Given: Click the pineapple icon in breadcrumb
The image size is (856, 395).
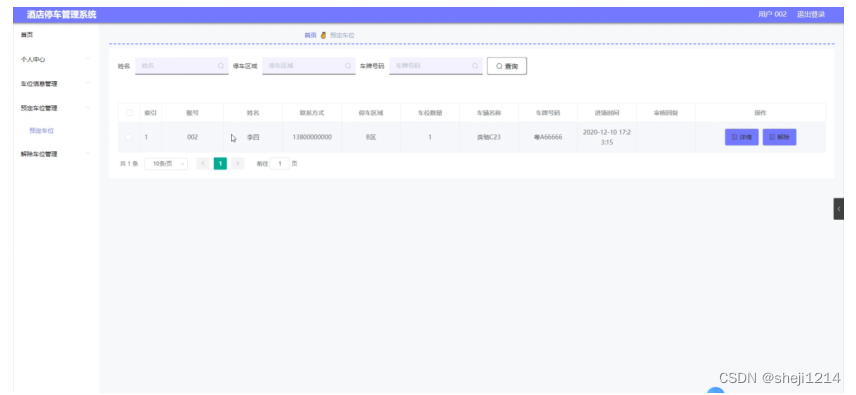Looking at the screenshot, I should tap(323, 35).
